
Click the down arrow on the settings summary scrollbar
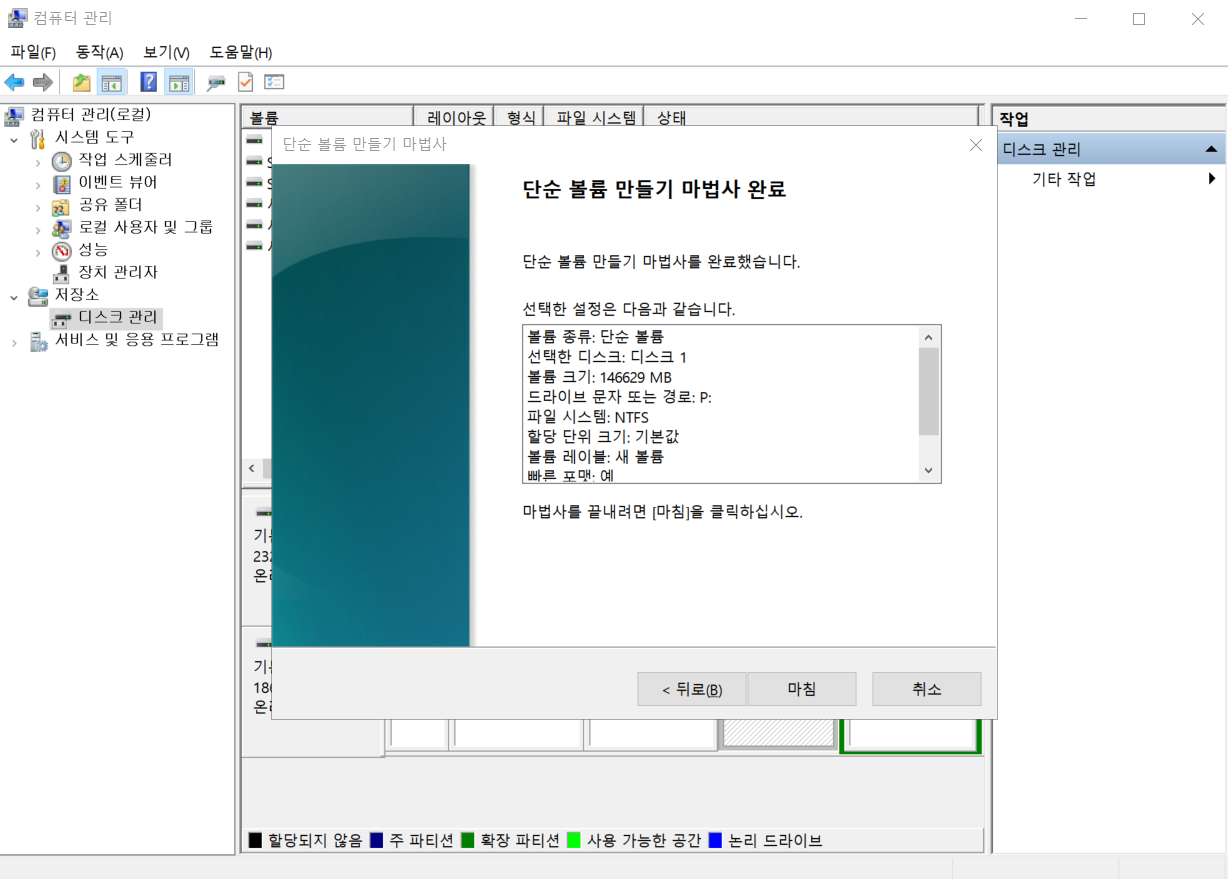[928, 470]
